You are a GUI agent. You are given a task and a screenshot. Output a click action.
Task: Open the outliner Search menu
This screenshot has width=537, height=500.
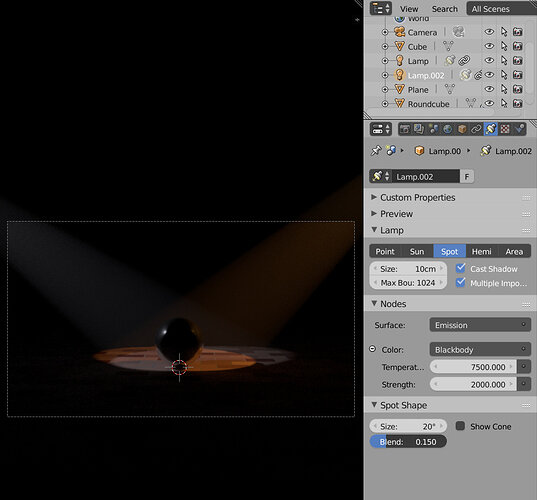[x=445, y=9]
